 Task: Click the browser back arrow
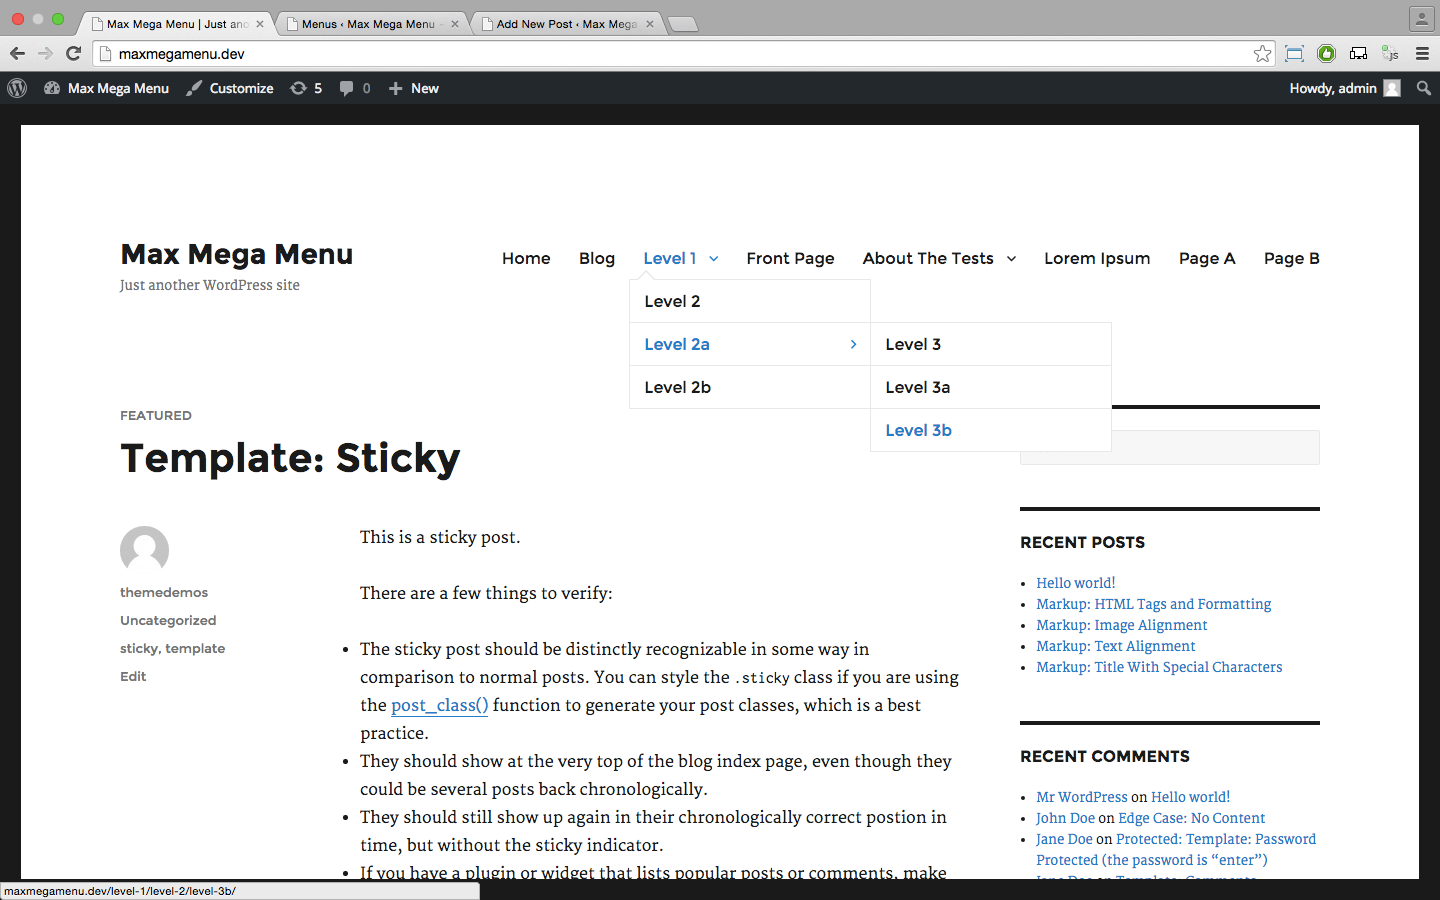[x=17, y=54]
